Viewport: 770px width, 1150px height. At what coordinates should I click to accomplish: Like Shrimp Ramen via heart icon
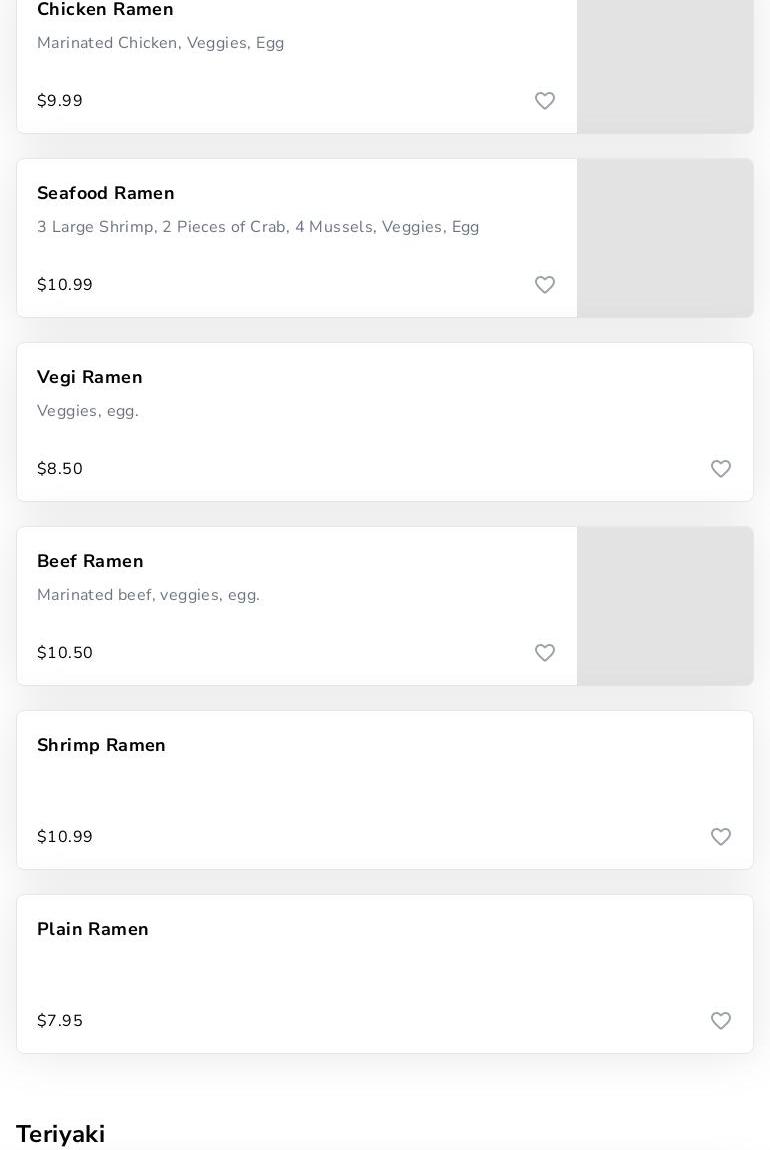(721, 837)
